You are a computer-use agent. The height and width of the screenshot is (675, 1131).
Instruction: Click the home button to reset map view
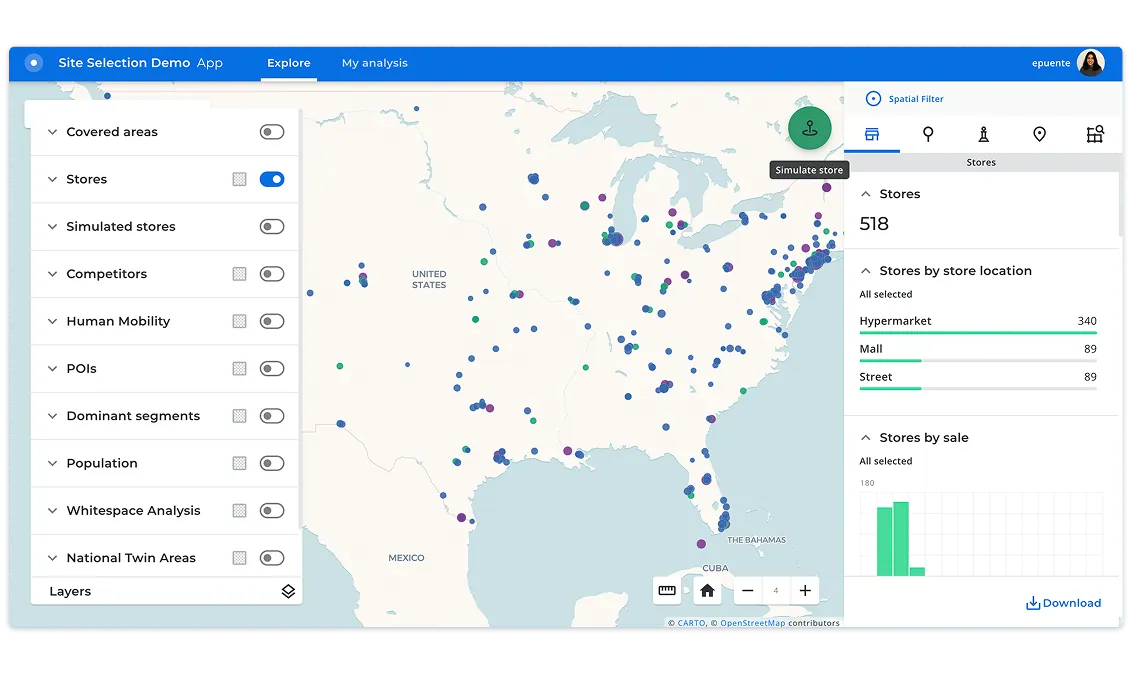pos(708,590)
